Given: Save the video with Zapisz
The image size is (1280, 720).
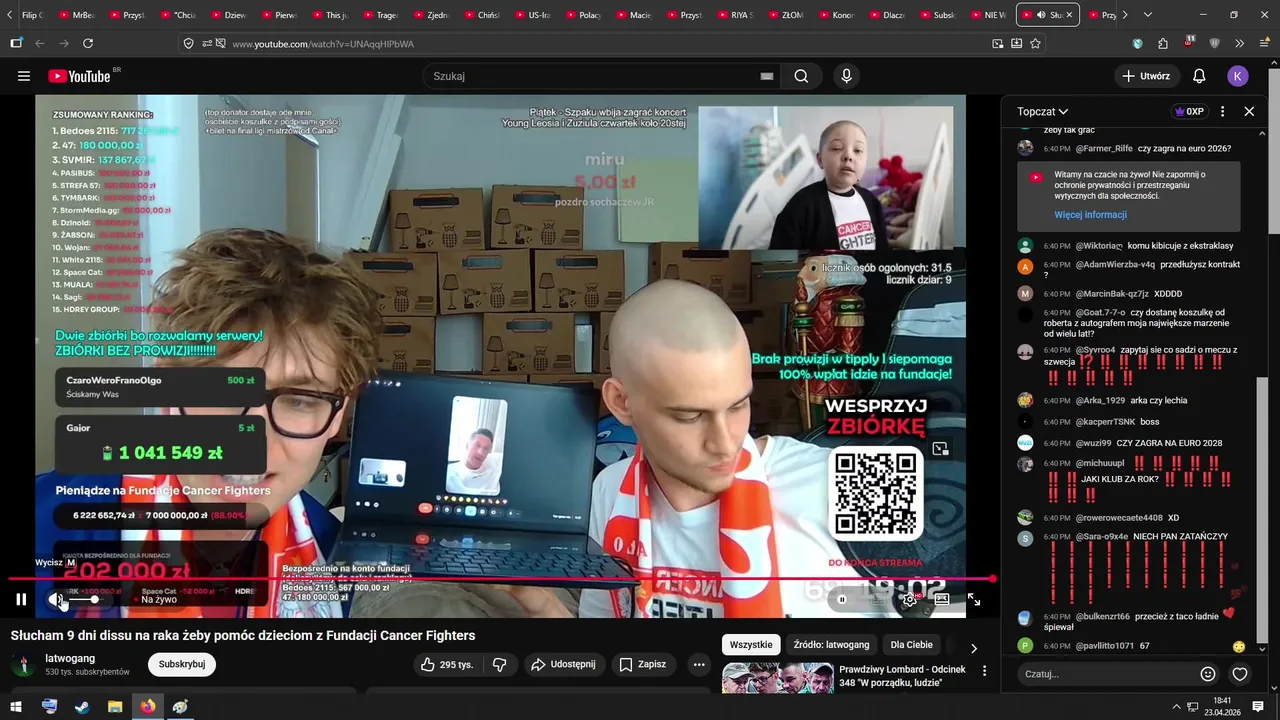Looking at the screenshot, I should tap(642, 664).
